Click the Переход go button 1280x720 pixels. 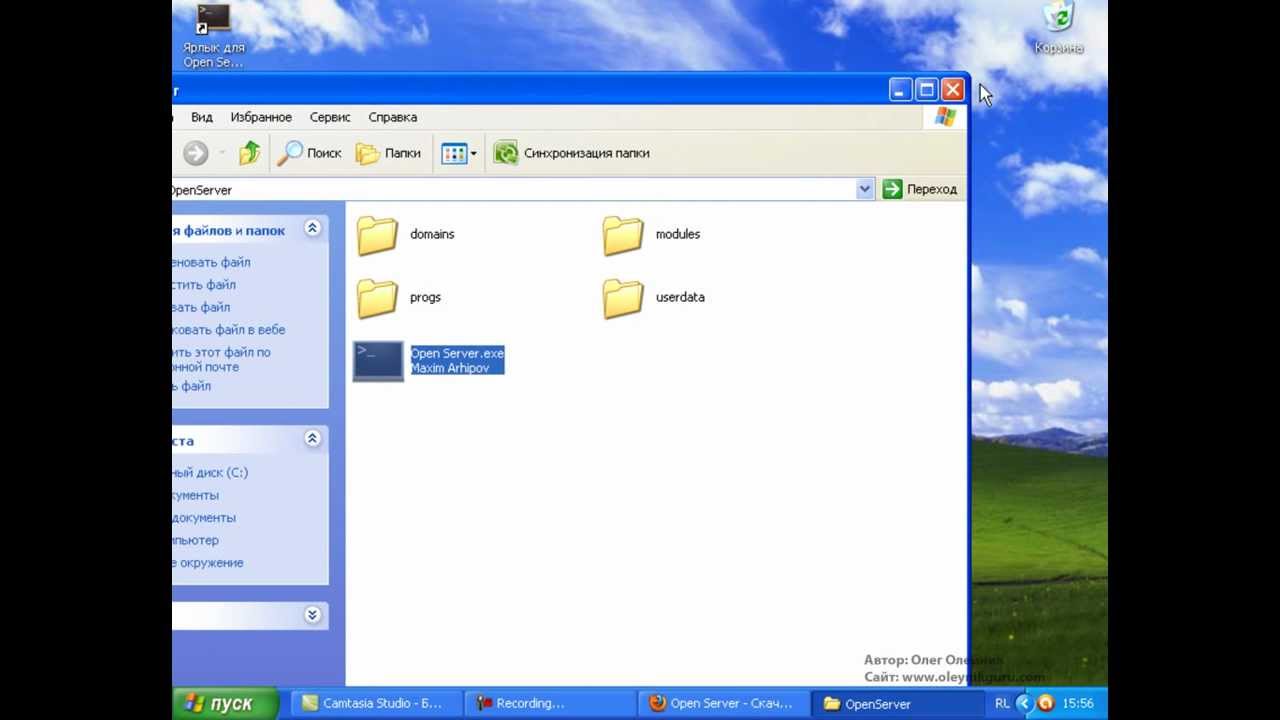(x=920, y=189)
